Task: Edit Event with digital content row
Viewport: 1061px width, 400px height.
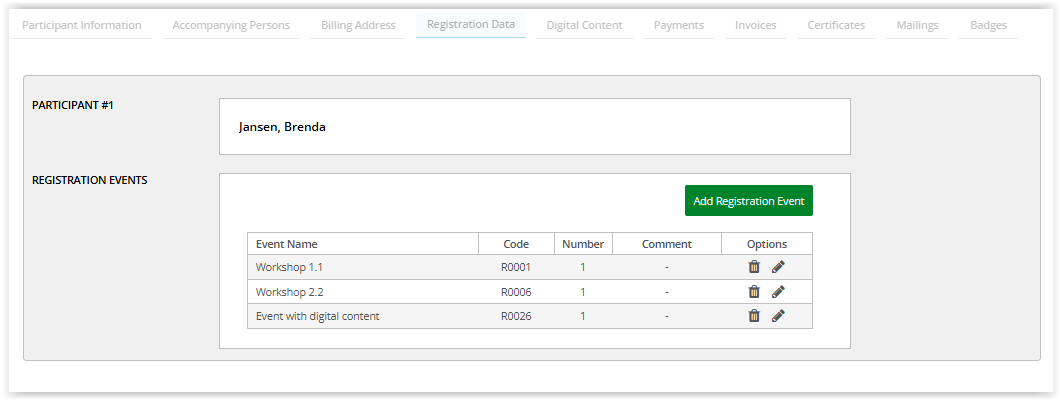Action: click(778, 316)
